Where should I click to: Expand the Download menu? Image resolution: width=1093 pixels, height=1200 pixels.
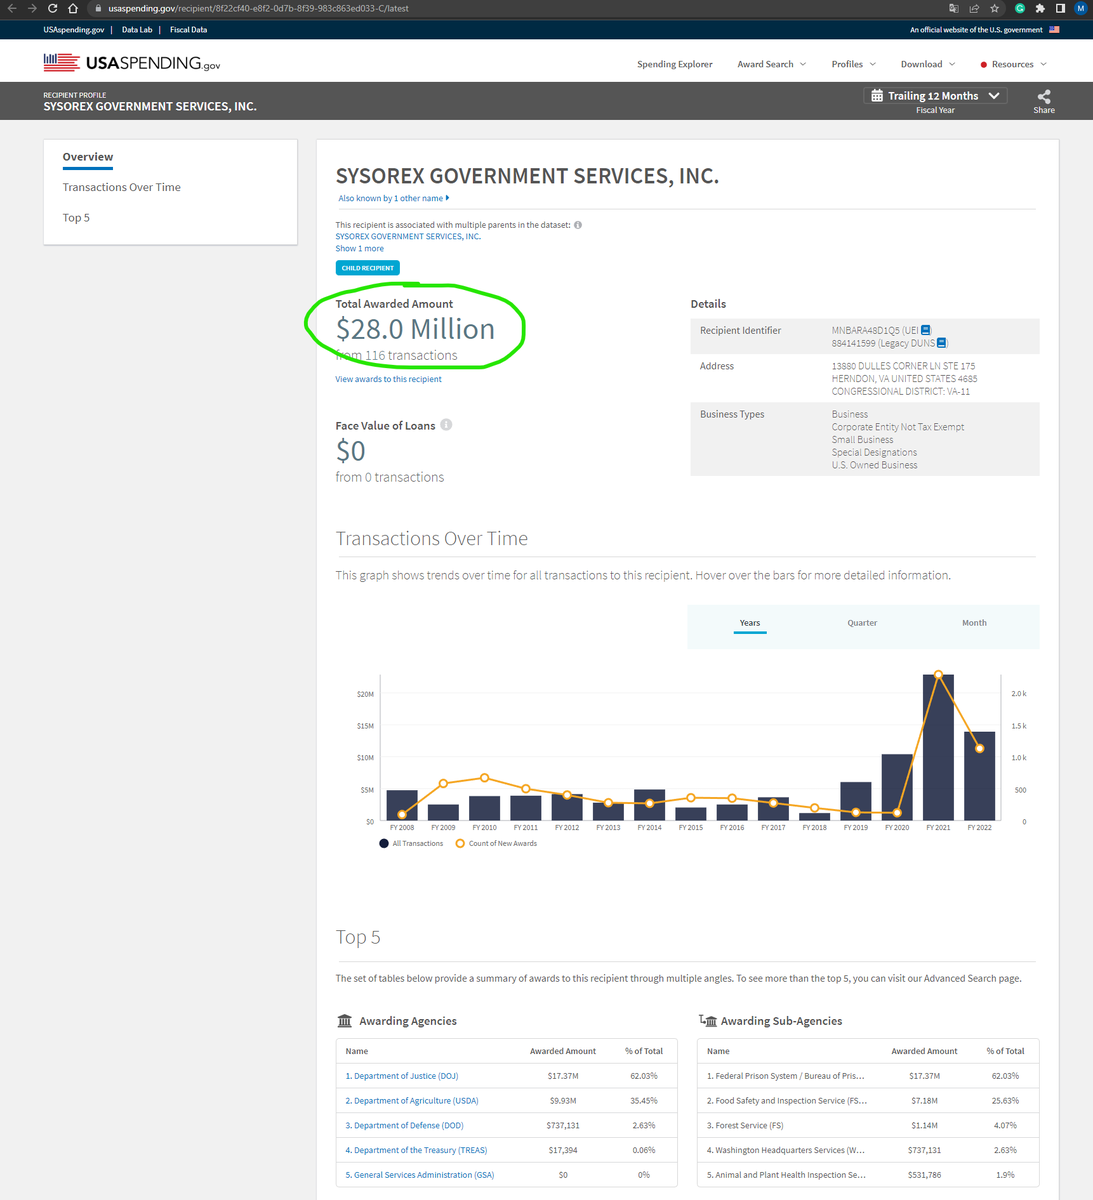928,64
